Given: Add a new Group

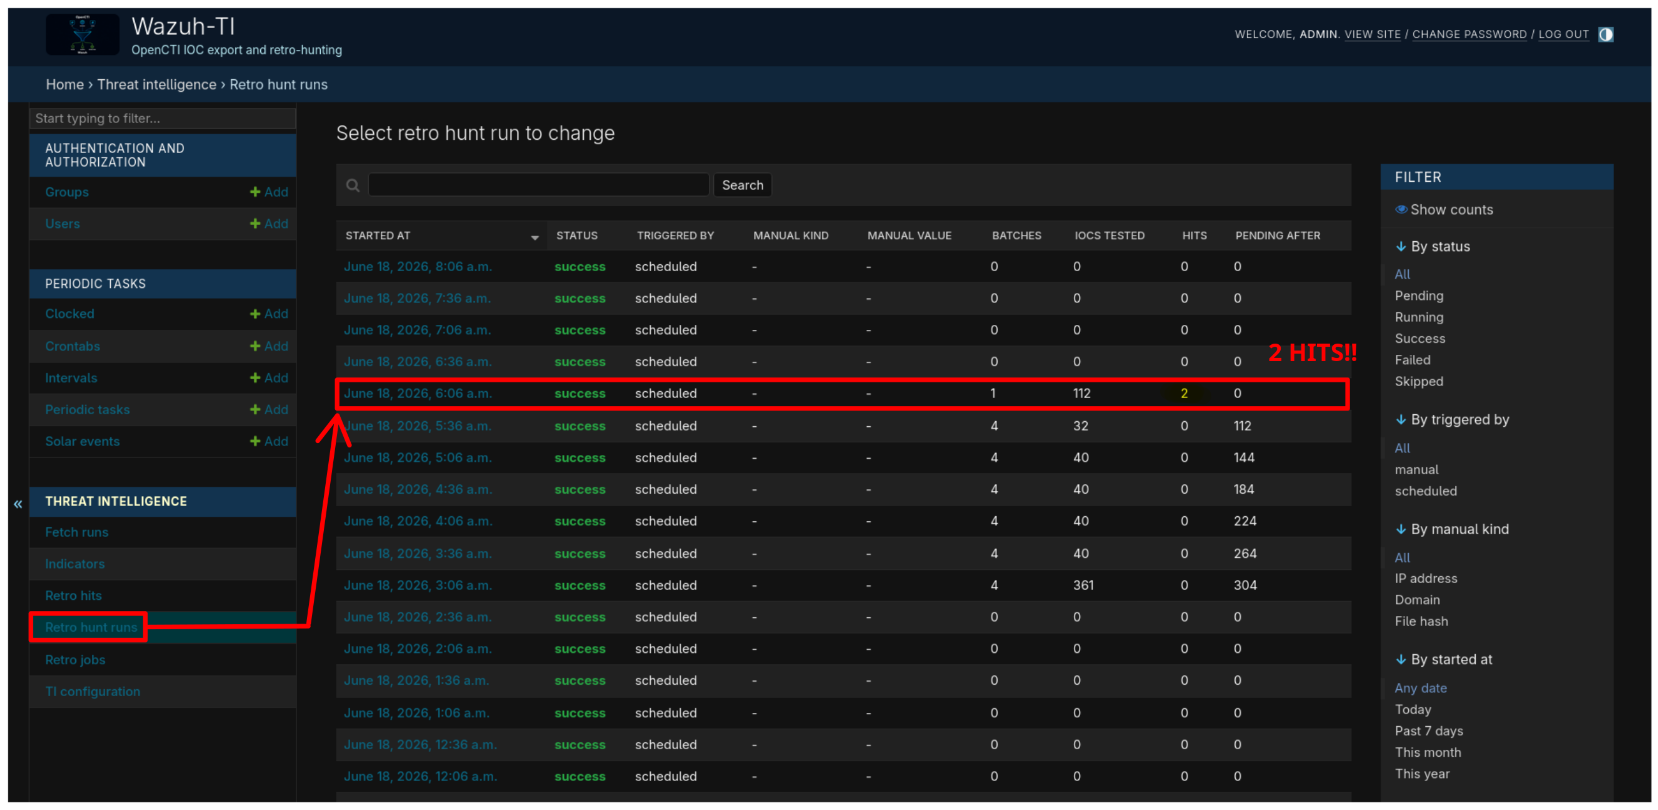Looking at the screenshot, I should click(269, 192).
